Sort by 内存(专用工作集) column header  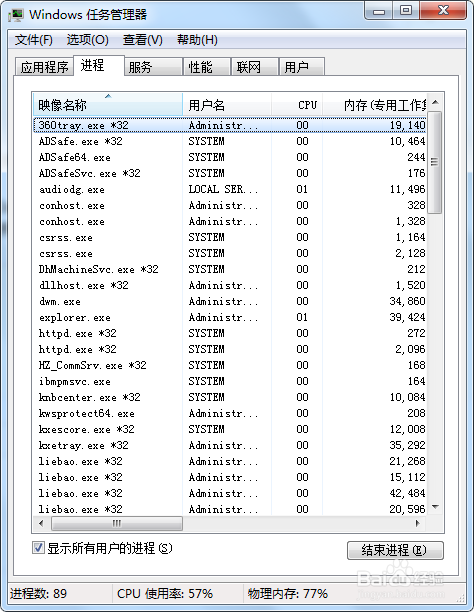[374, 105]
